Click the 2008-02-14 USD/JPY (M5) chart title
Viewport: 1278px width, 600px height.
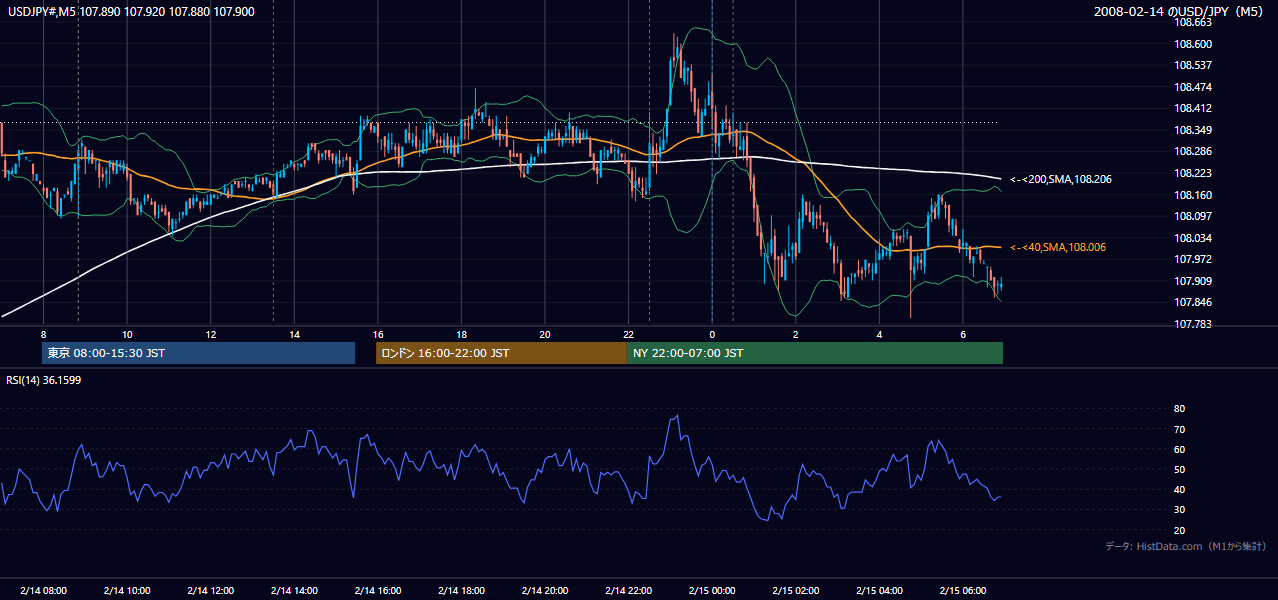[x=1180, y=11]
